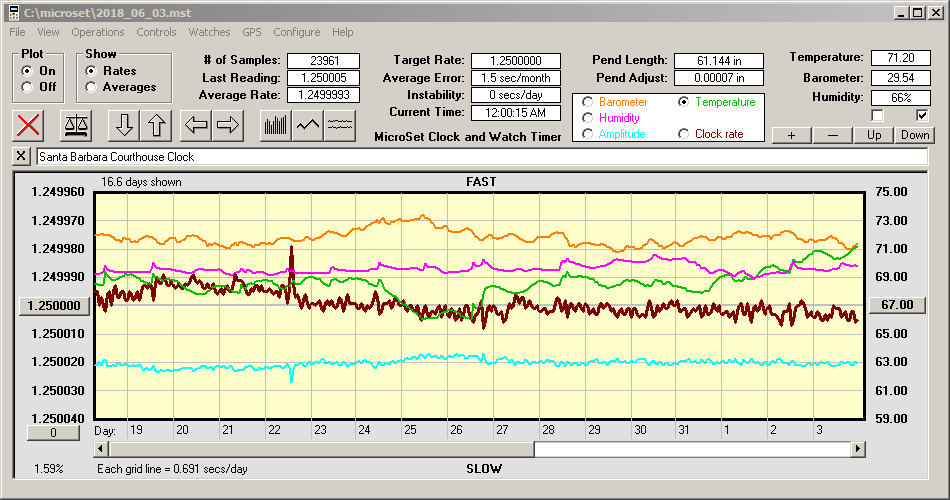The image size is (950, 500).
Task: Turn Plot Off radio button
Action: click(x=27, y=87)
